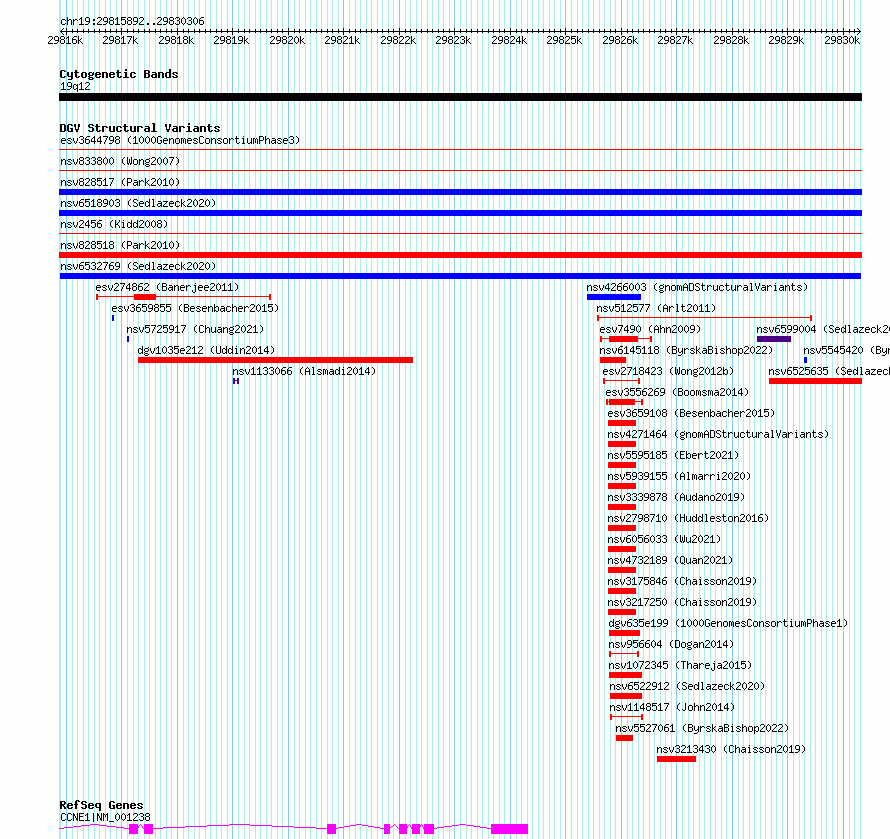Click the nsv6056033 (Wu2021) variant label
The height and width of the screenshot is (839, 890).
tap(664, 539)
